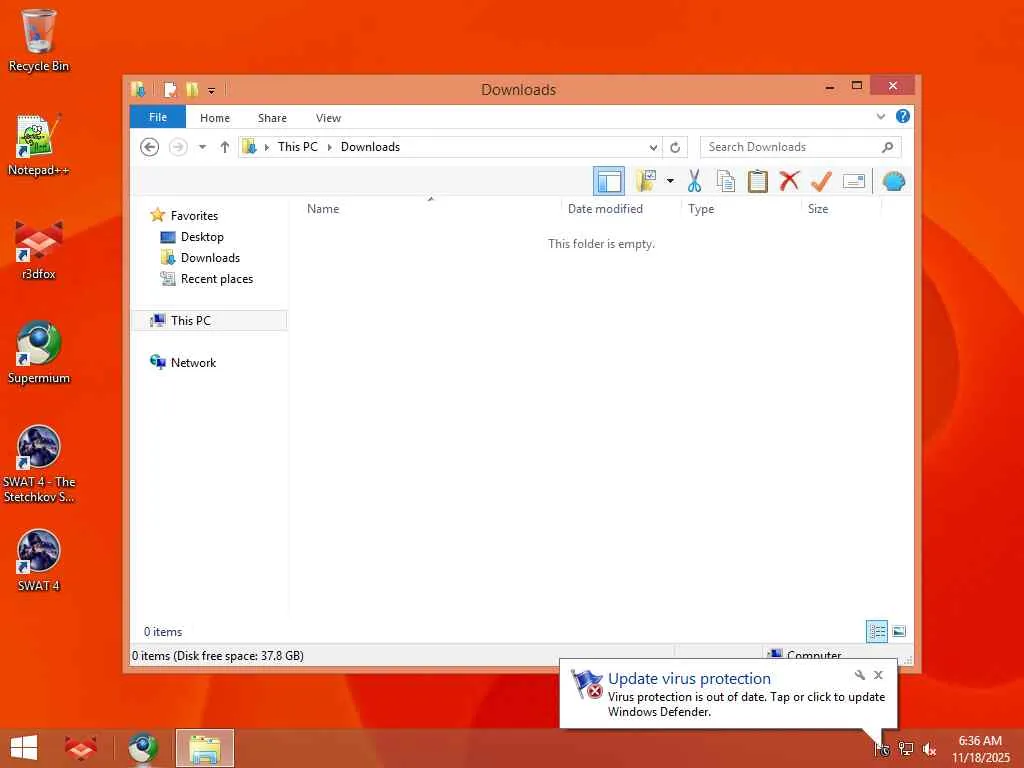Image resolution: width=1024 pixels, height=768 pixels.
Task: Click the '0 items' status text
Action: (163, 632)
